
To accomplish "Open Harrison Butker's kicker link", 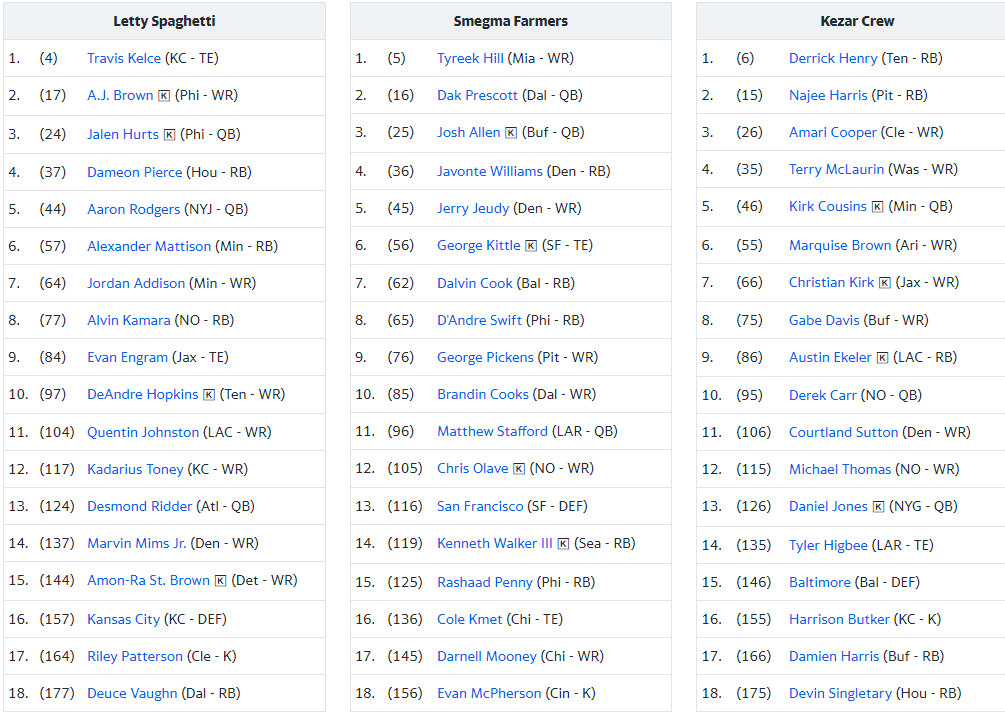I will click(x=839, y=619).
